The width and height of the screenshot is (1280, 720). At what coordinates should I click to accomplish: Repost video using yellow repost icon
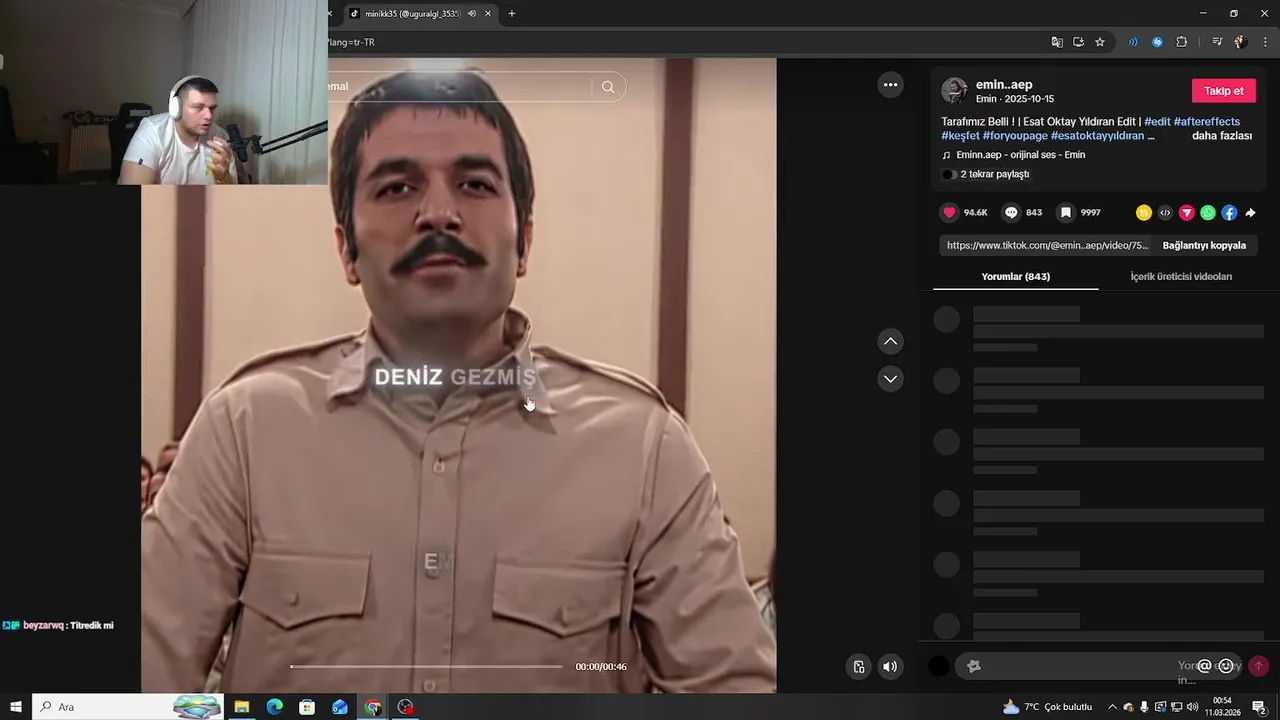[x=1144, y=212]
